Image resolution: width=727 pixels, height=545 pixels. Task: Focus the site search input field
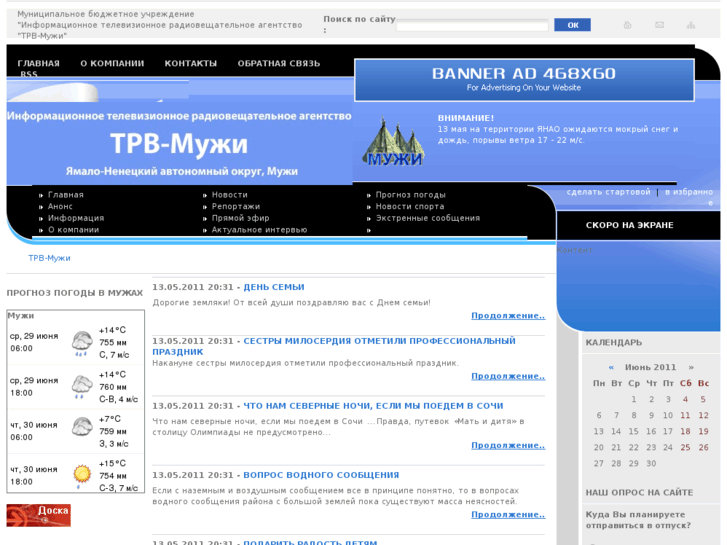click(x=472, y=26)
